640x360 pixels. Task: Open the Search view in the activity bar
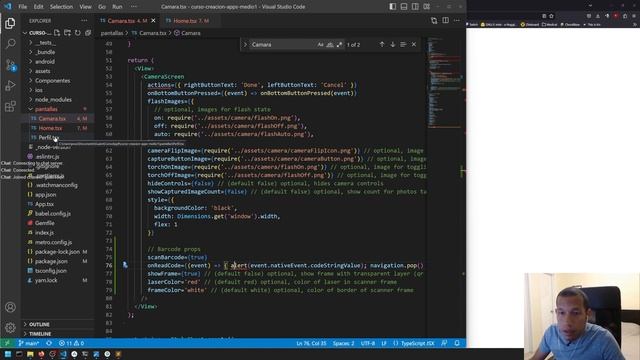point(10,43)
